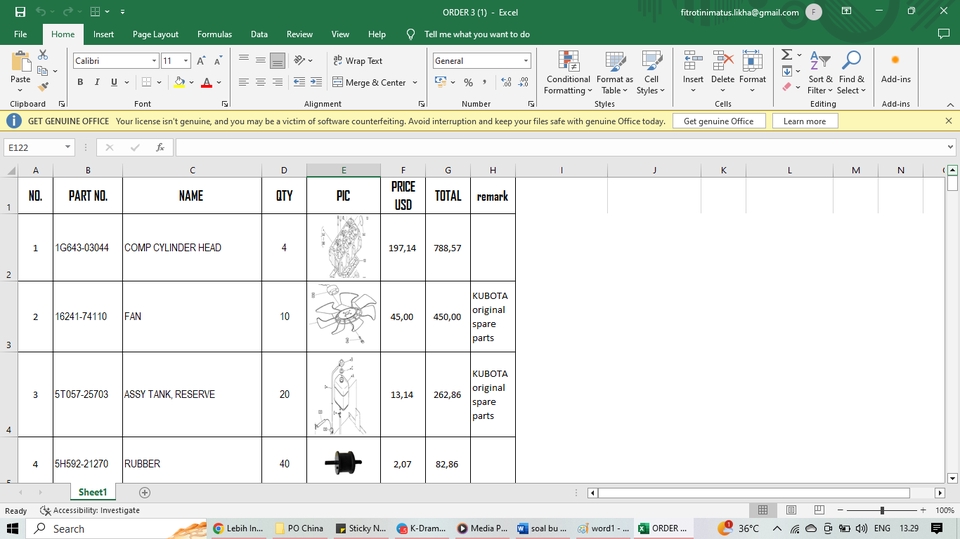
Task: Collapse the ribbon with the chevron
Action: pos(950,105)
